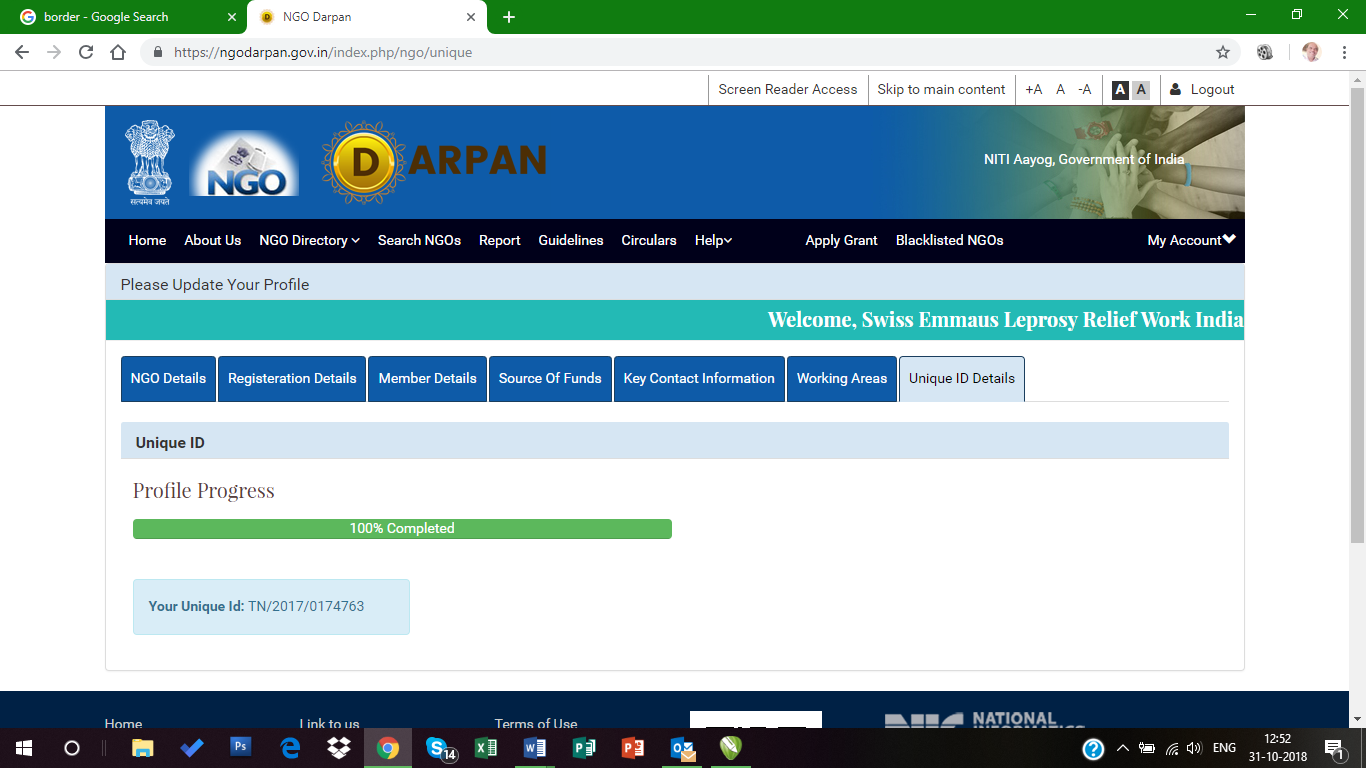Open the Chrome three-dot menu
This screenshot has height=768, width=1366.
coord(1344,52)
